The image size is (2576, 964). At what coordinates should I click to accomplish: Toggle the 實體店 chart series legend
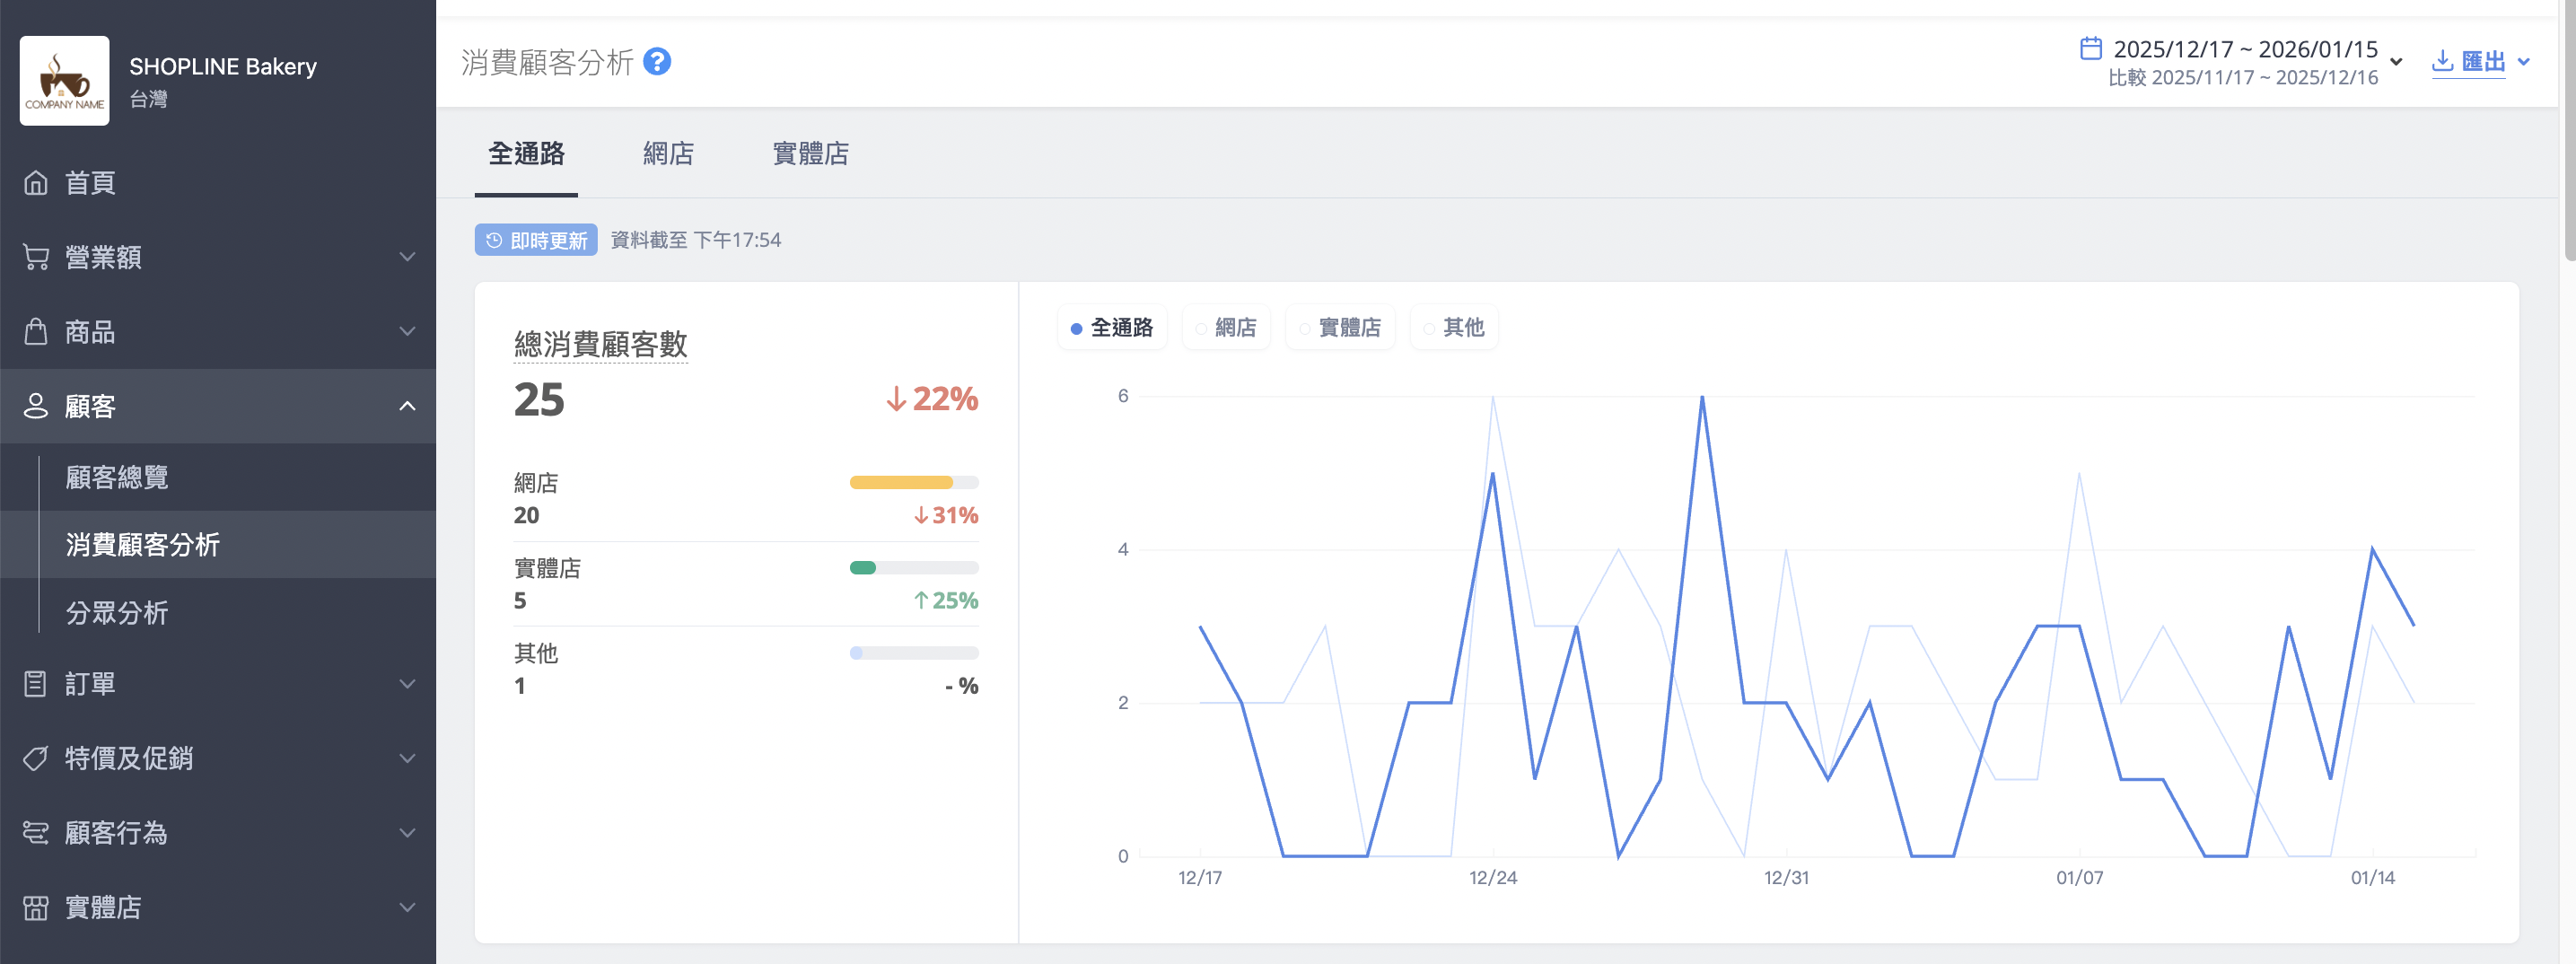coord(1340,328)
